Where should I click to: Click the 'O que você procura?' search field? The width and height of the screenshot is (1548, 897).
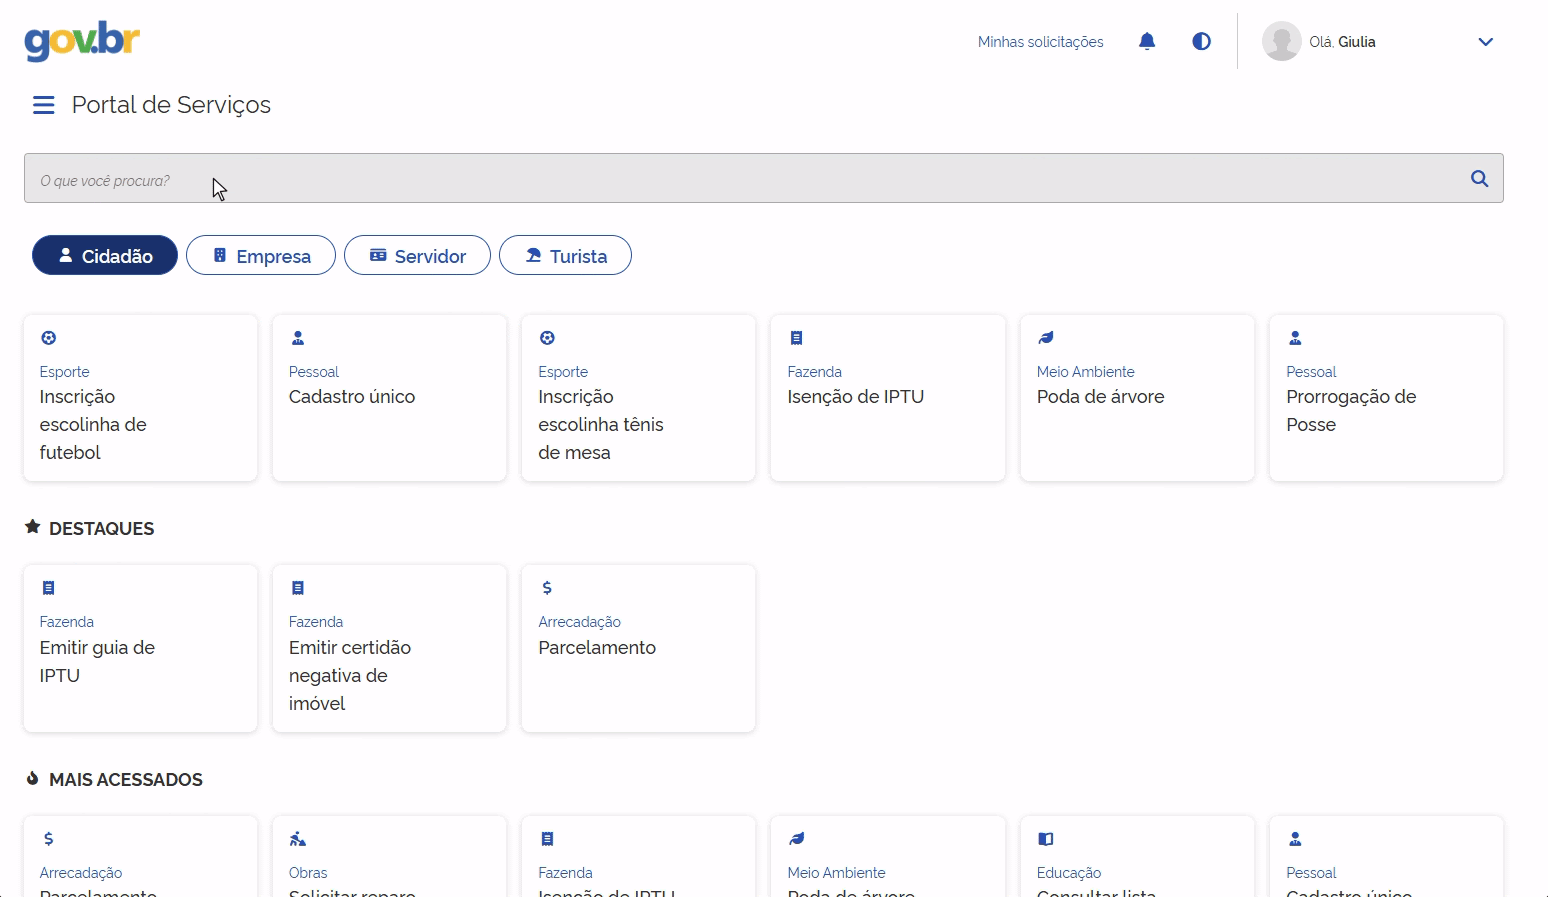tap(764, 178)
